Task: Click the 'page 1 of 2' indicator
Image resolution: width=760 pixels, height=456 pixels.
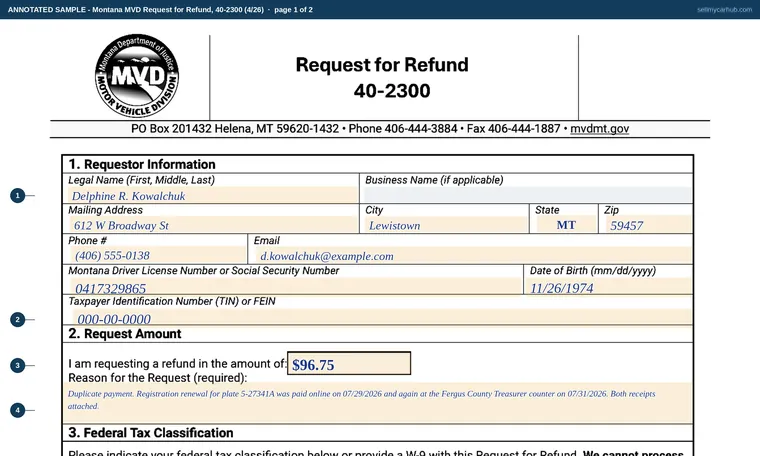Action: 293,10
